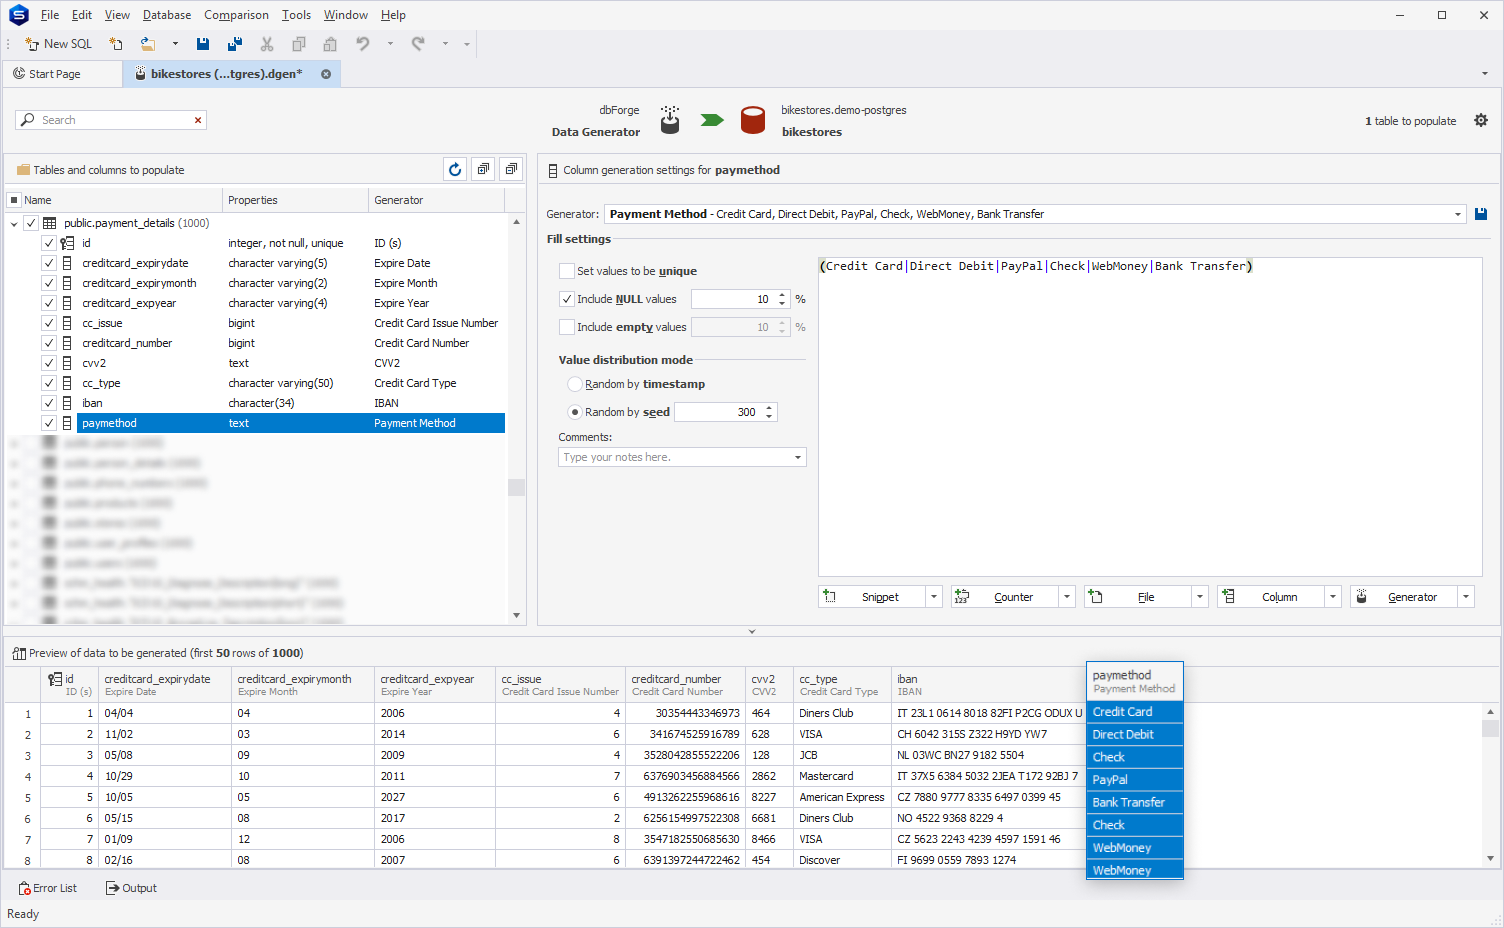Click the collapse all tables icon

click(x=511, y=169)
